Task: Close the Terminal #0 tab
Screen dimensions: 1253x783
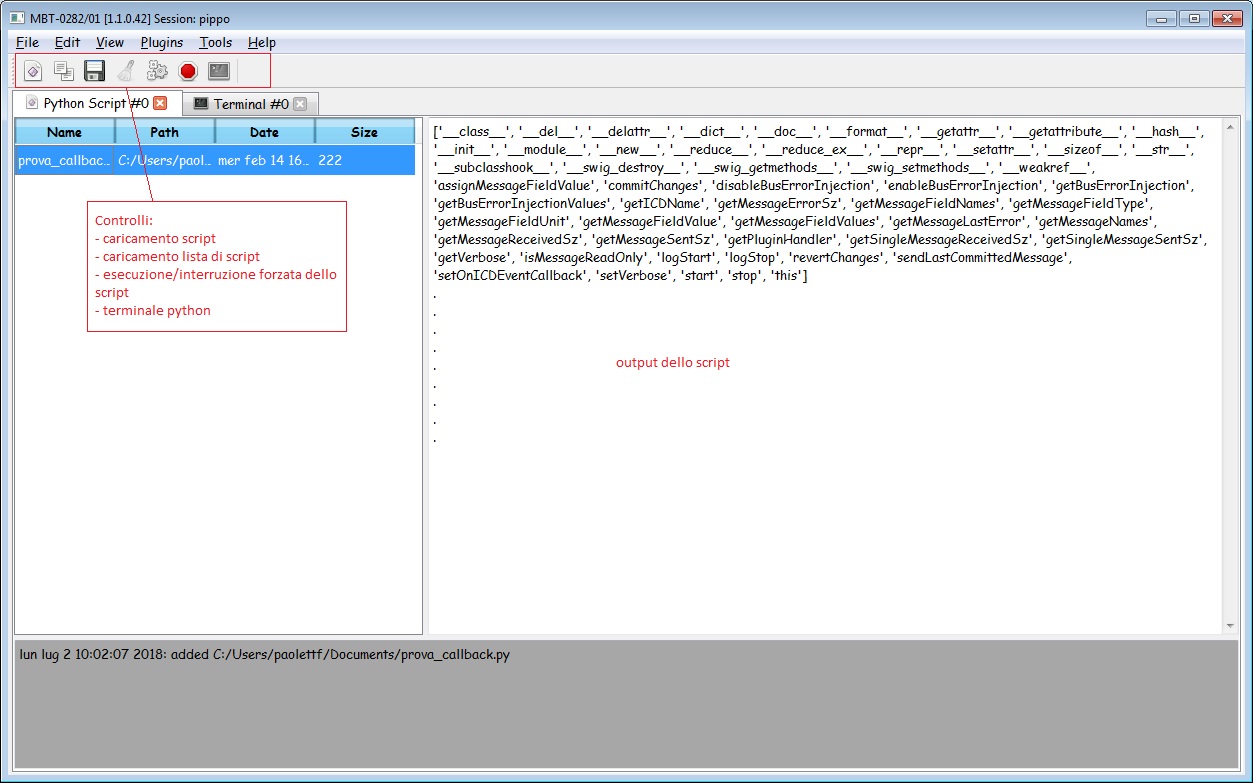Action: pyautogui.click(x=299, y=104)
